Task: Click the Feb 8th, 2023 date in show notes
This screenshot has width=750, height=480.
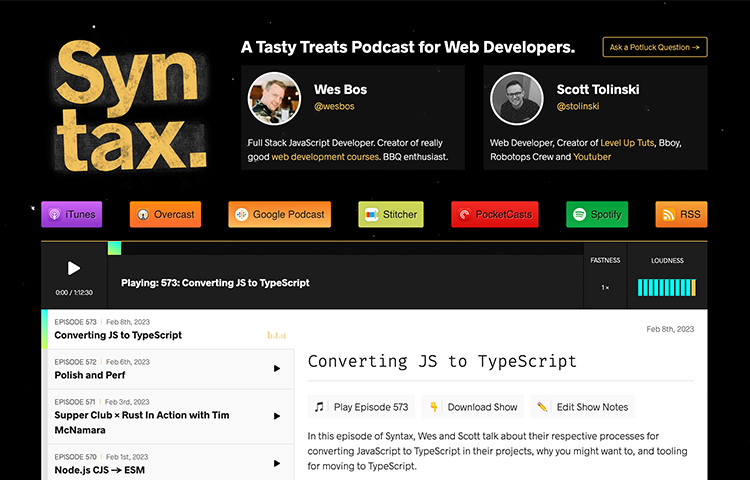Action: [x=670, y=329]
